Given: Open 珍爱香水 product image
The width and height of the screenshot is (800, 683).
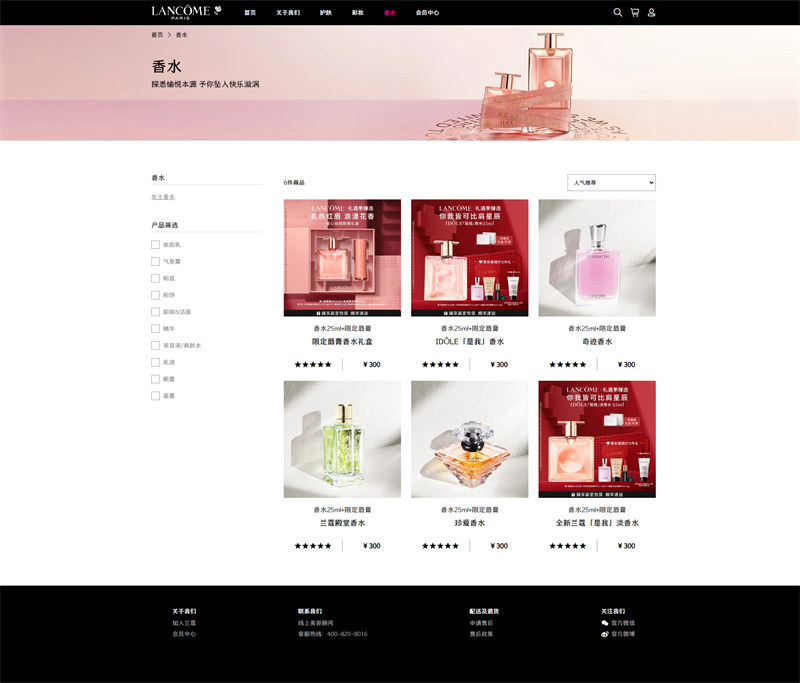Looking at the screenshot, I should point(470,439).
